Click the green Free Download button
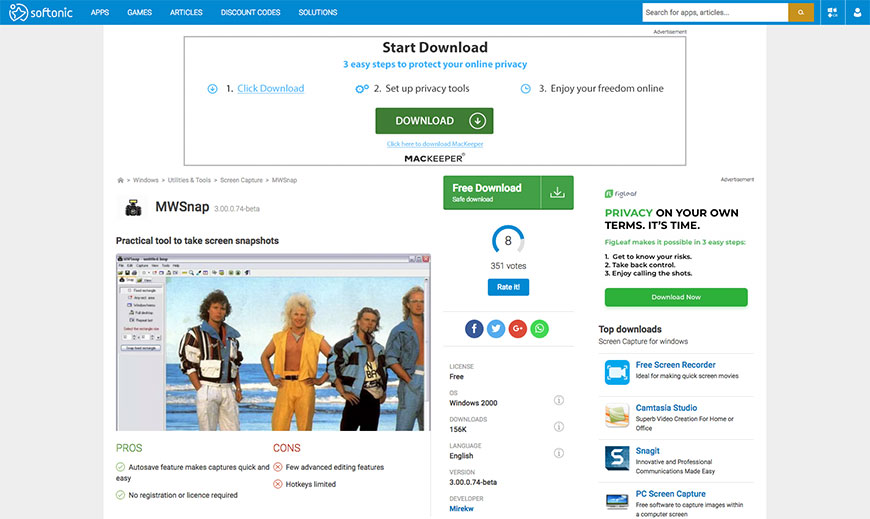This screenshot has width=870, height=519. point(492,192)
